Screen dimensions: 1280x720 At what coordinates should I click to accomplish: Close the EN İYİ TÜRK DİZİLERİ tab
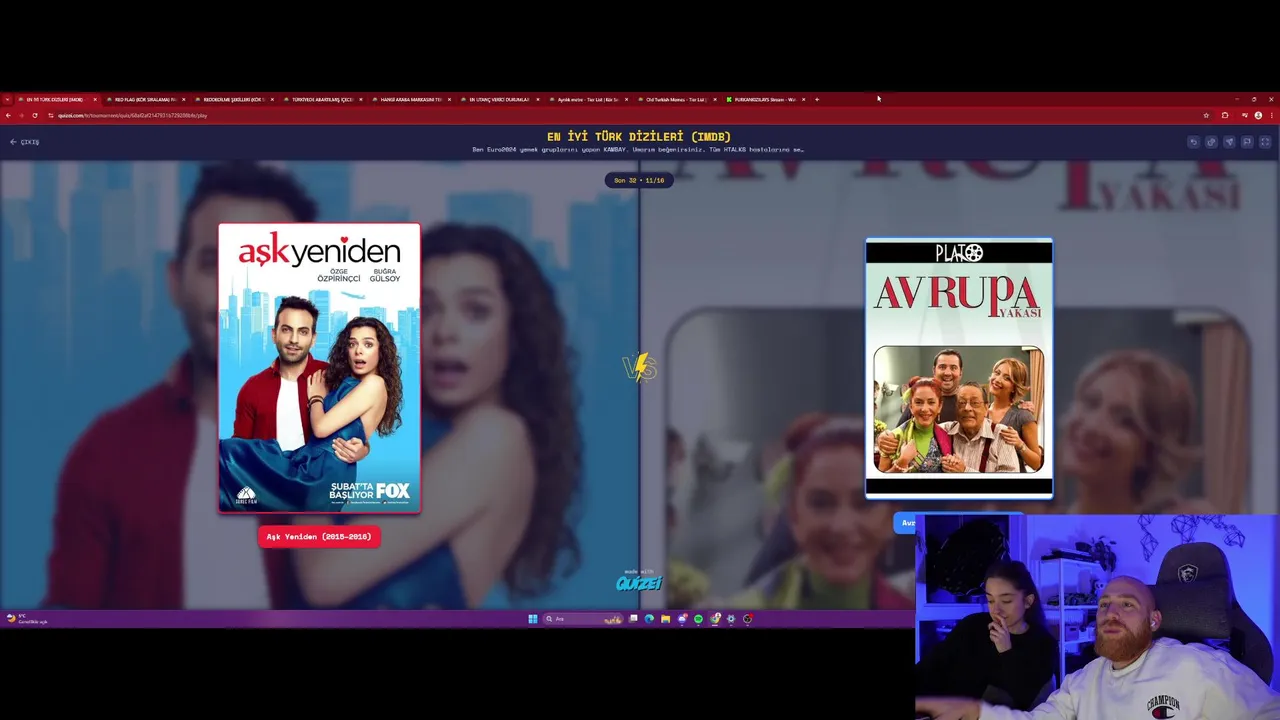96,99
